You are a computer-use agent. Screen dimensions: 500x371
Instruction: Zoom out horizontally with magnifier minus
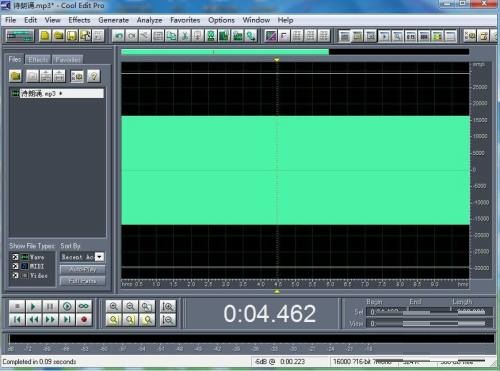130,306
